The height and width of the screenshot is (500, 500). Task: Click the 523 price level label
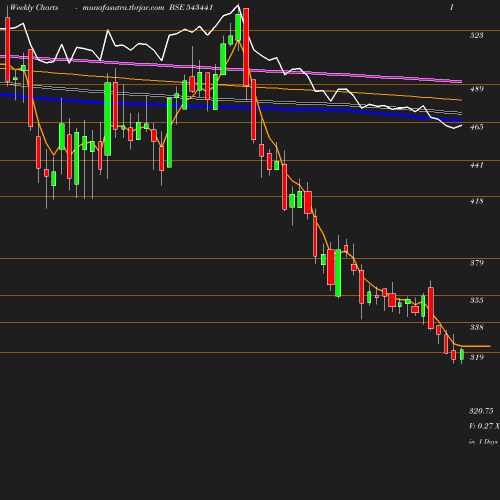476,35
